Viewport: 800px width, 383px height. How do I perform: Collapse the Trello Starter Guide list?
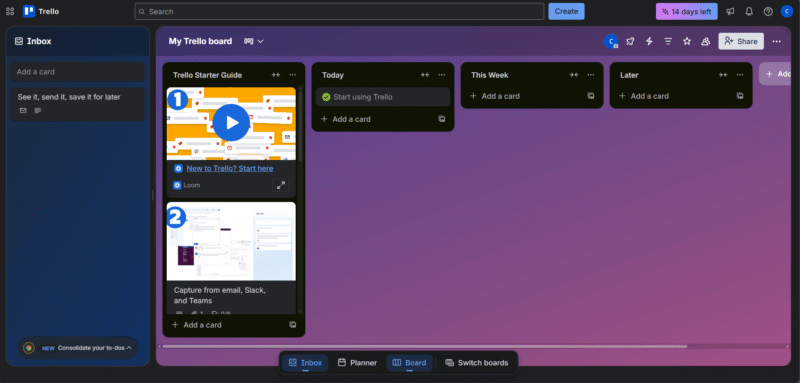pos(276,75)
